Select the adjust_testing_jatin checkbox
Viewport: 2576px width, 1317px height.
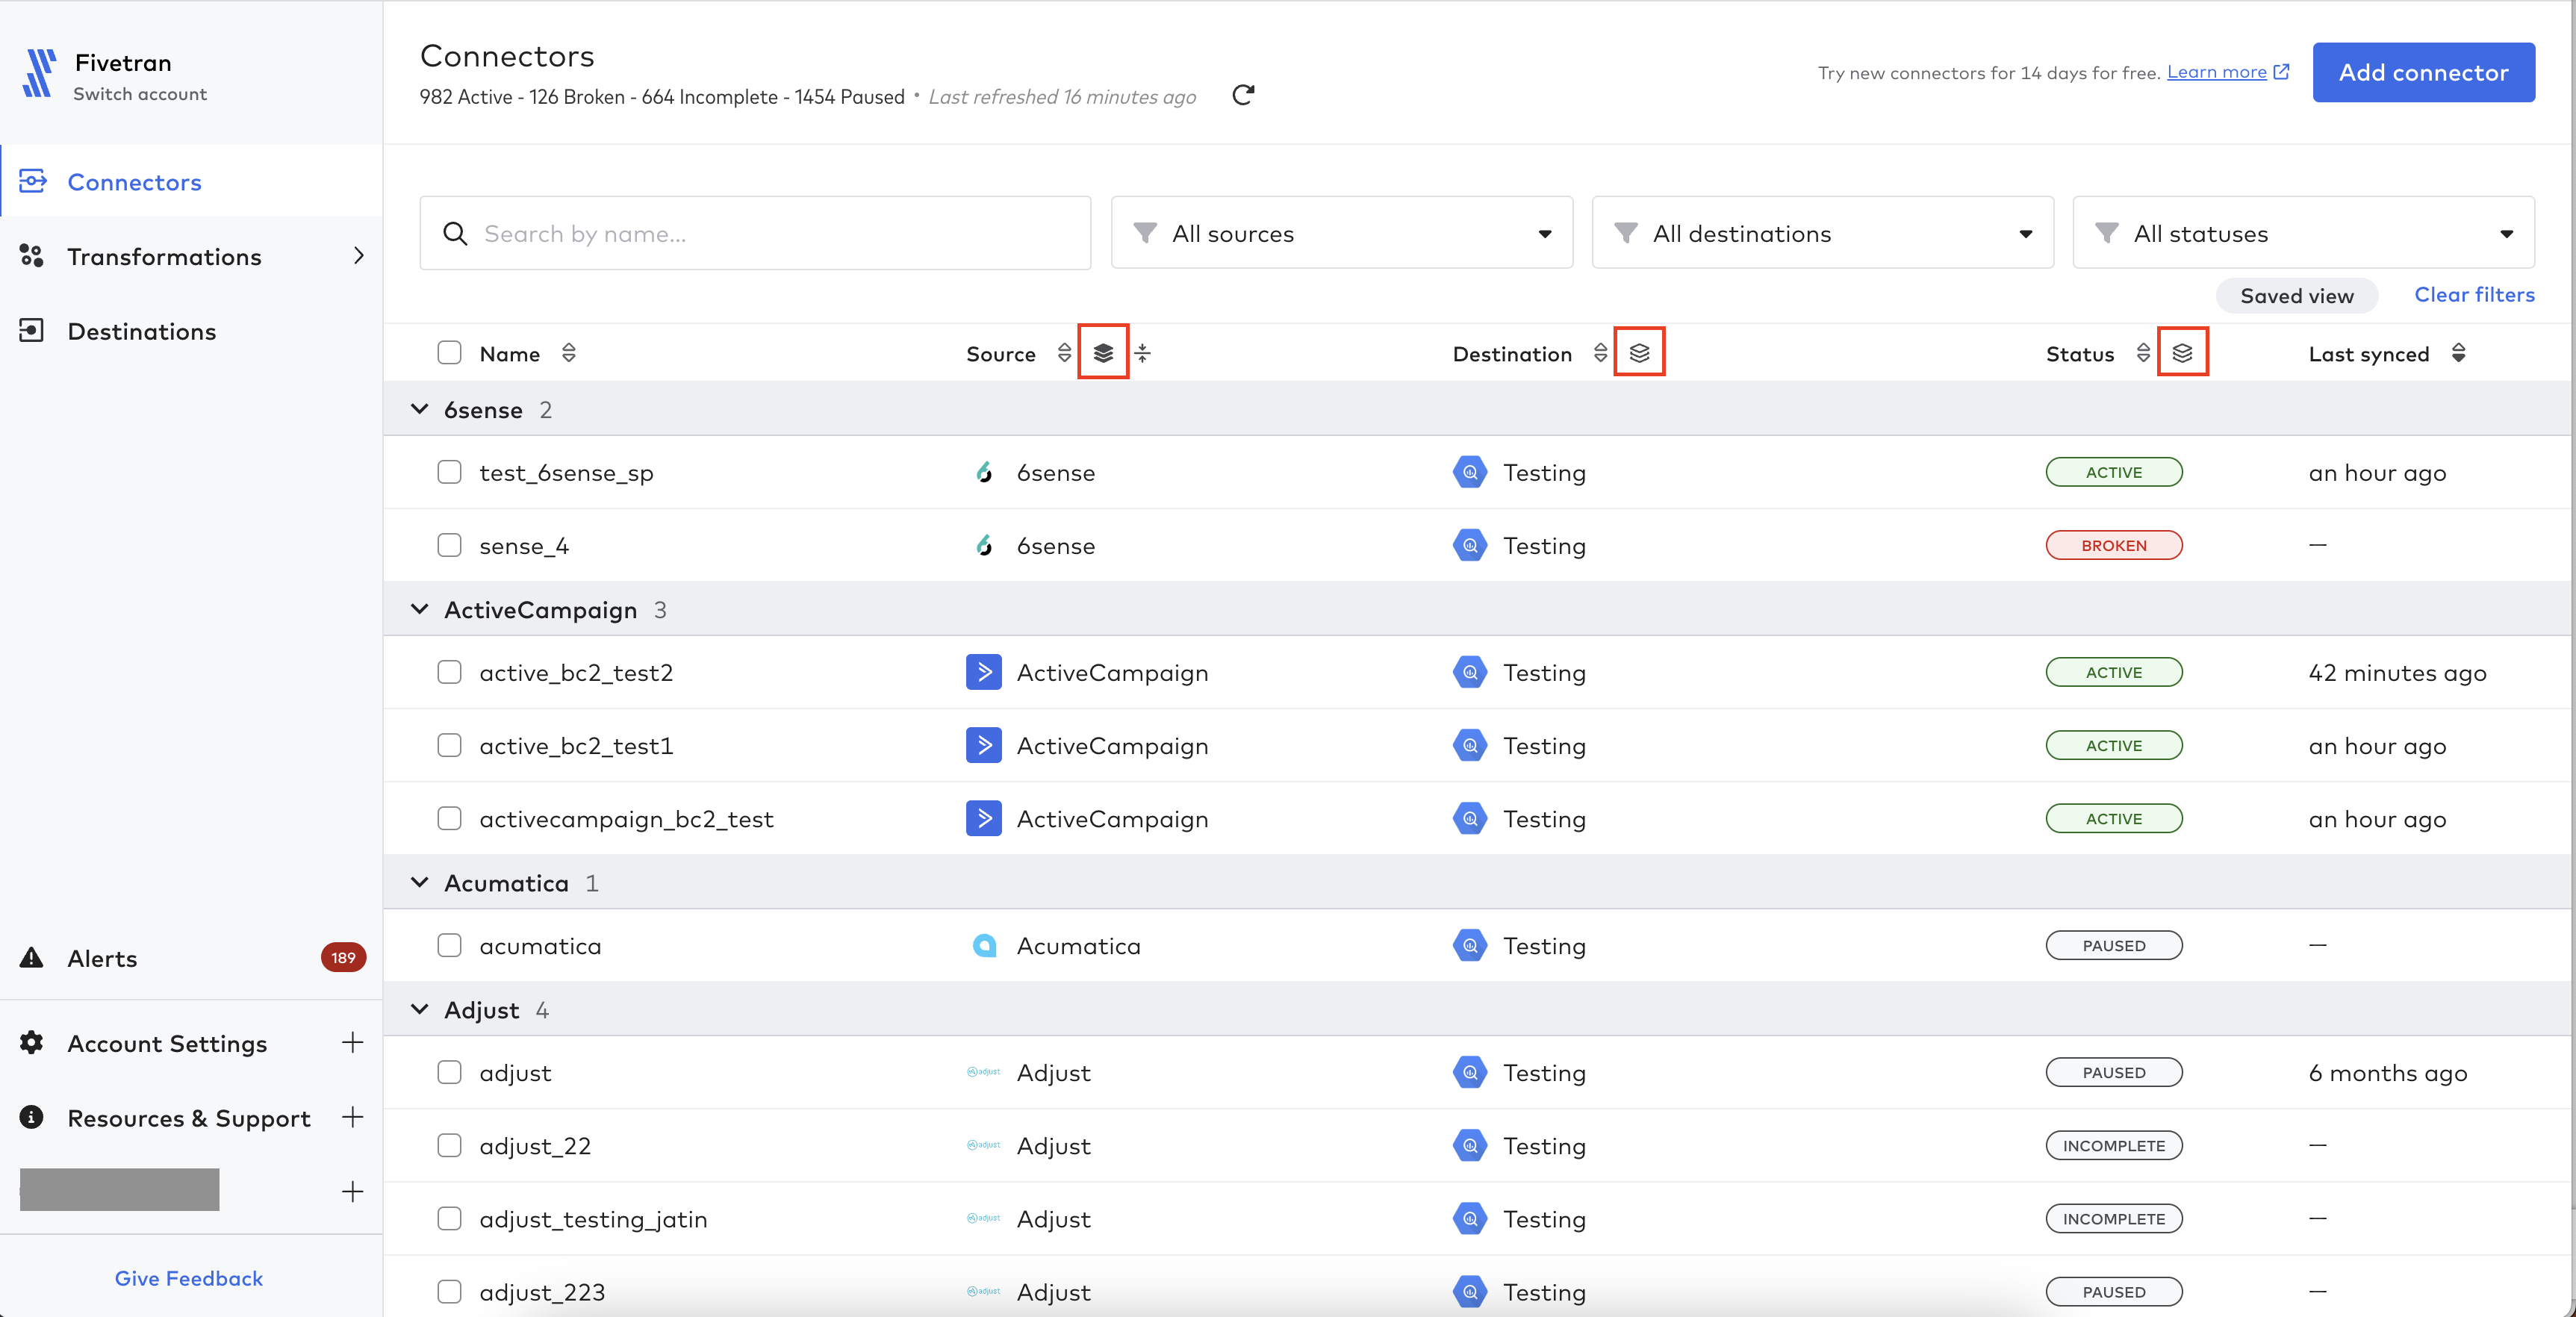click(449, 1218)
